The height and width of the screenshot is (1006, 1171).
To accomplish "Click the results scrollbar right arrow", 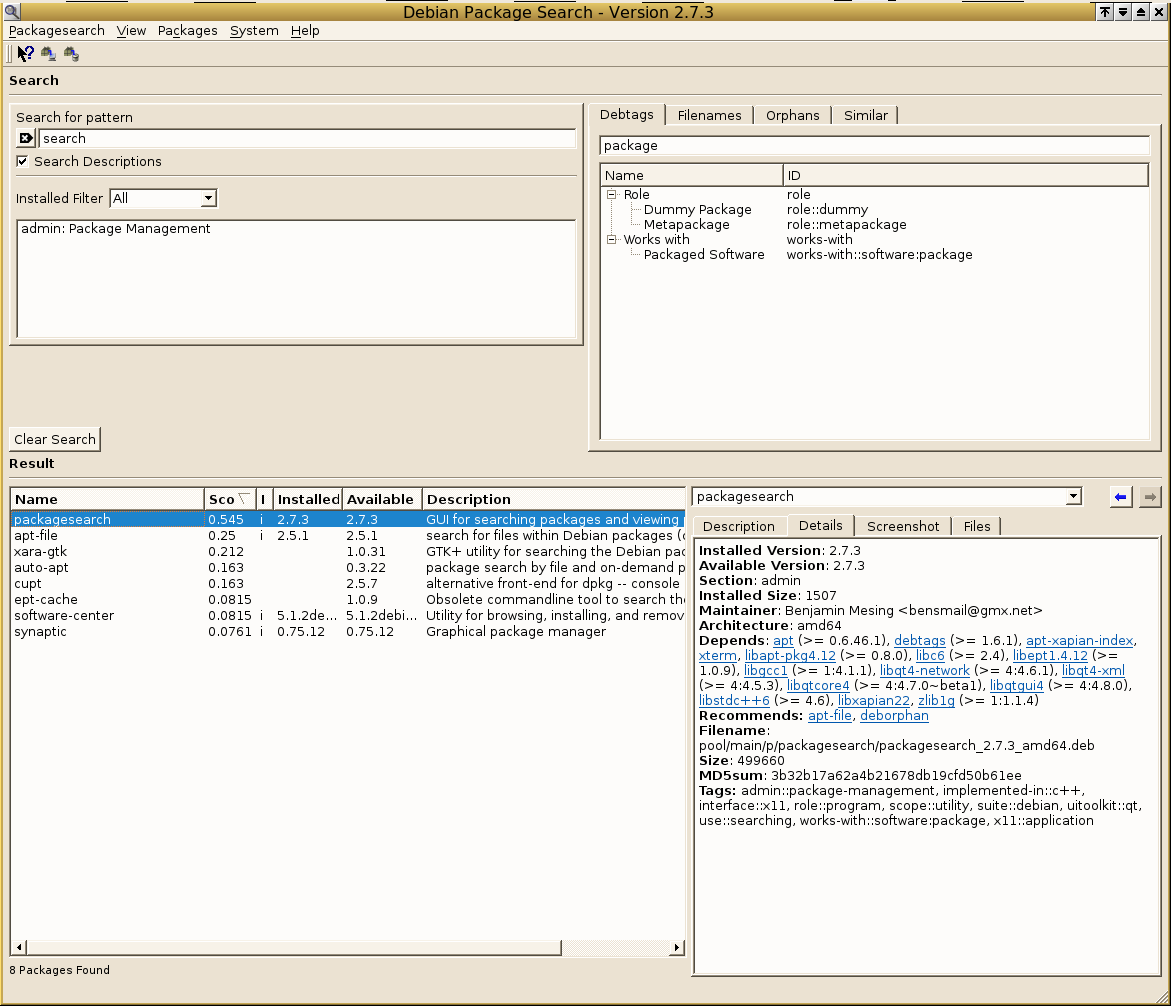I will coord(676,948).
